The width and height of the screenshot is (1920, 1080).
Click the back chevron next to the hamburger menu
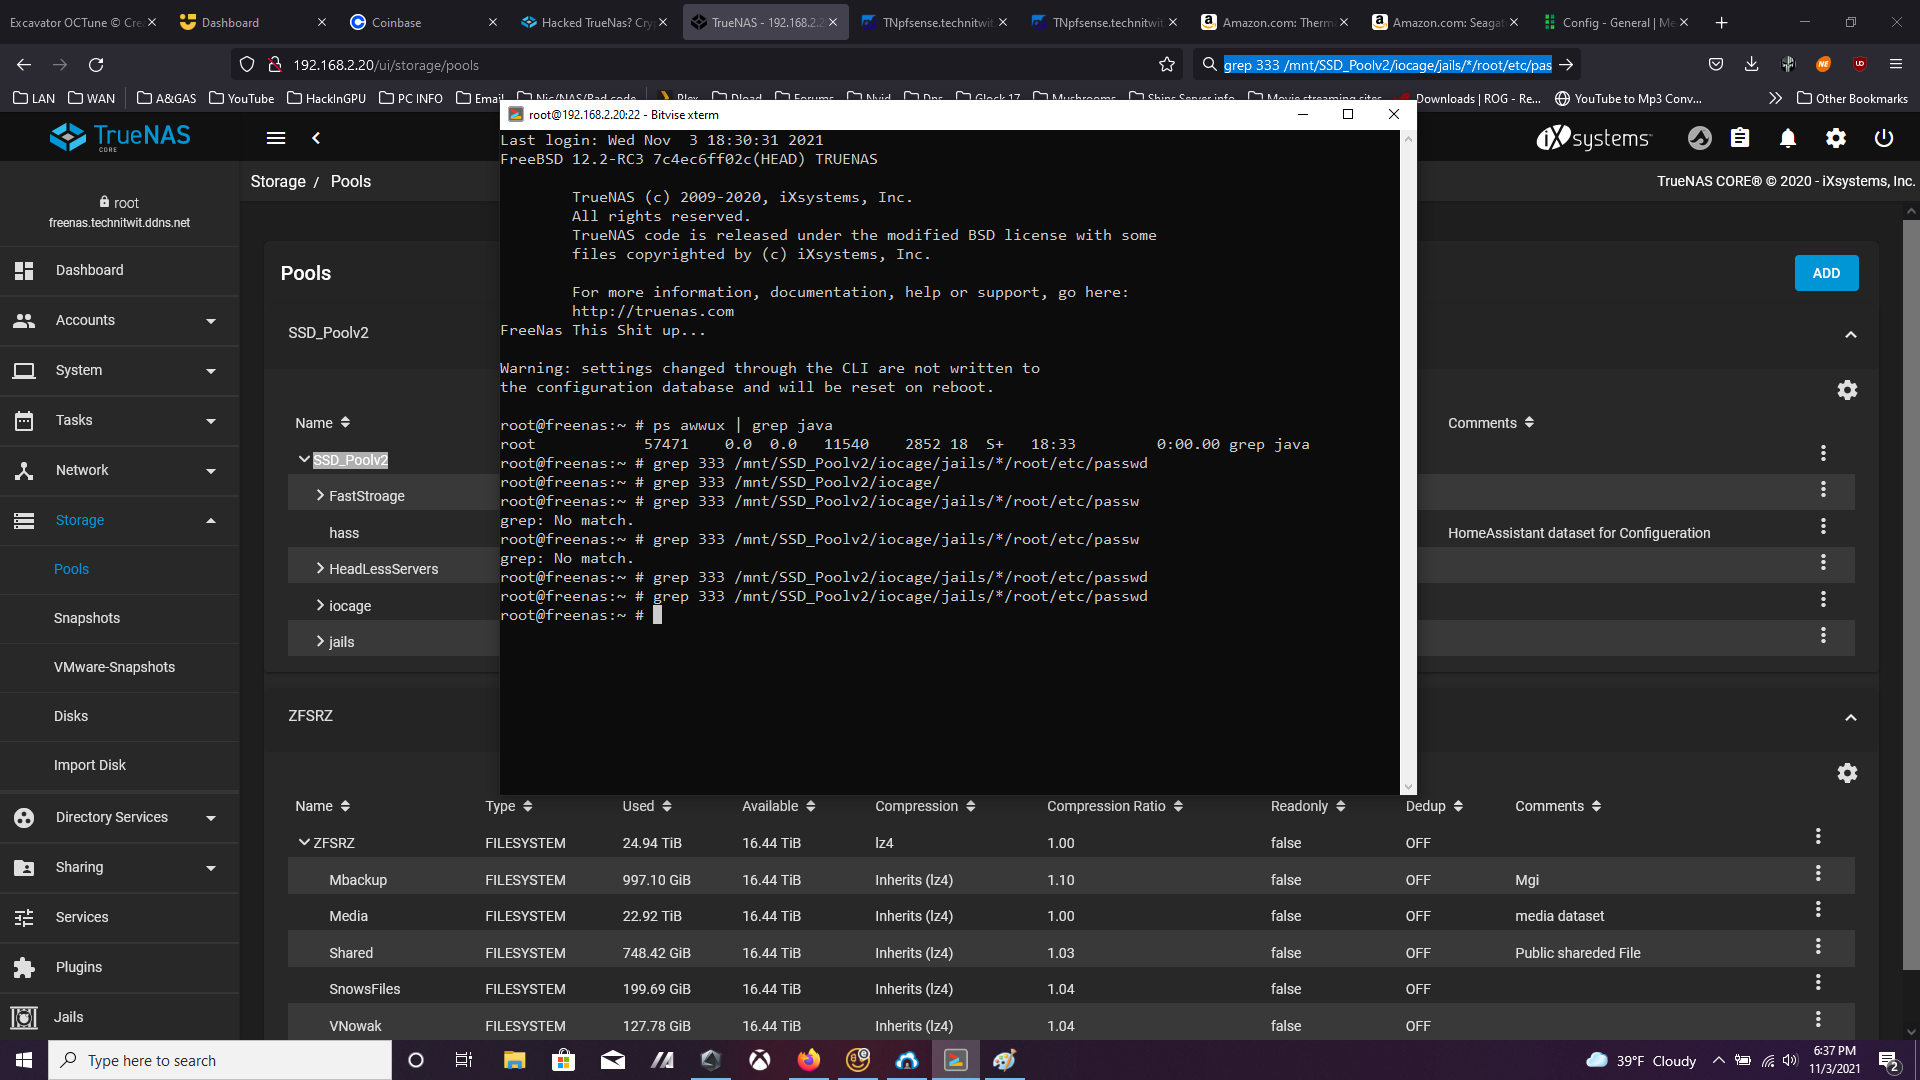316,138
